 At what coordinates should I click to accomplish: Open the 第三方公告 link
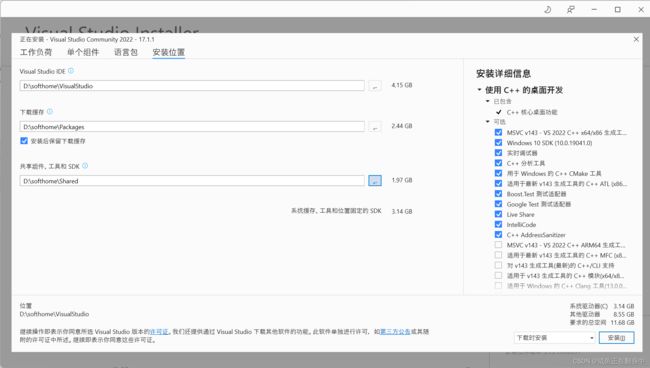(x=395, y=332)
